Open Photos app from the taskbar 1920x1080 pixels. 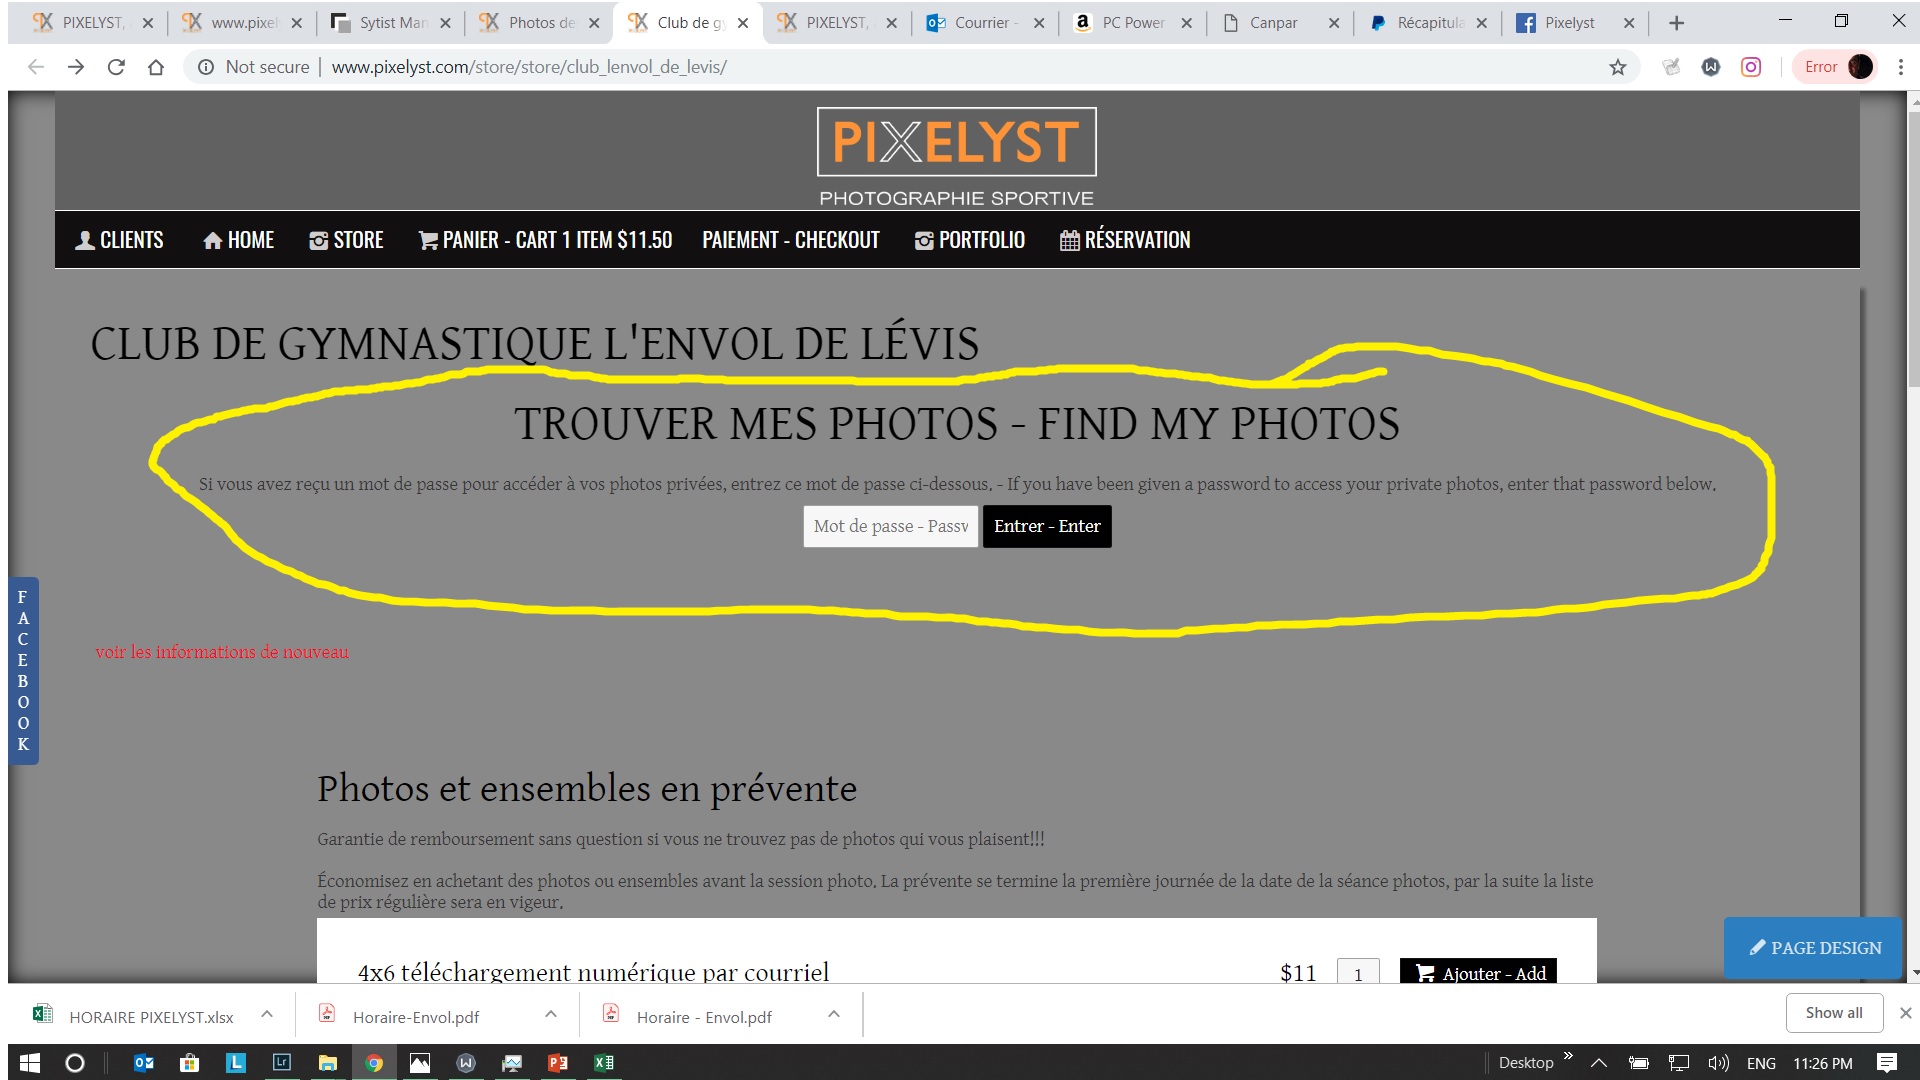420,1063
